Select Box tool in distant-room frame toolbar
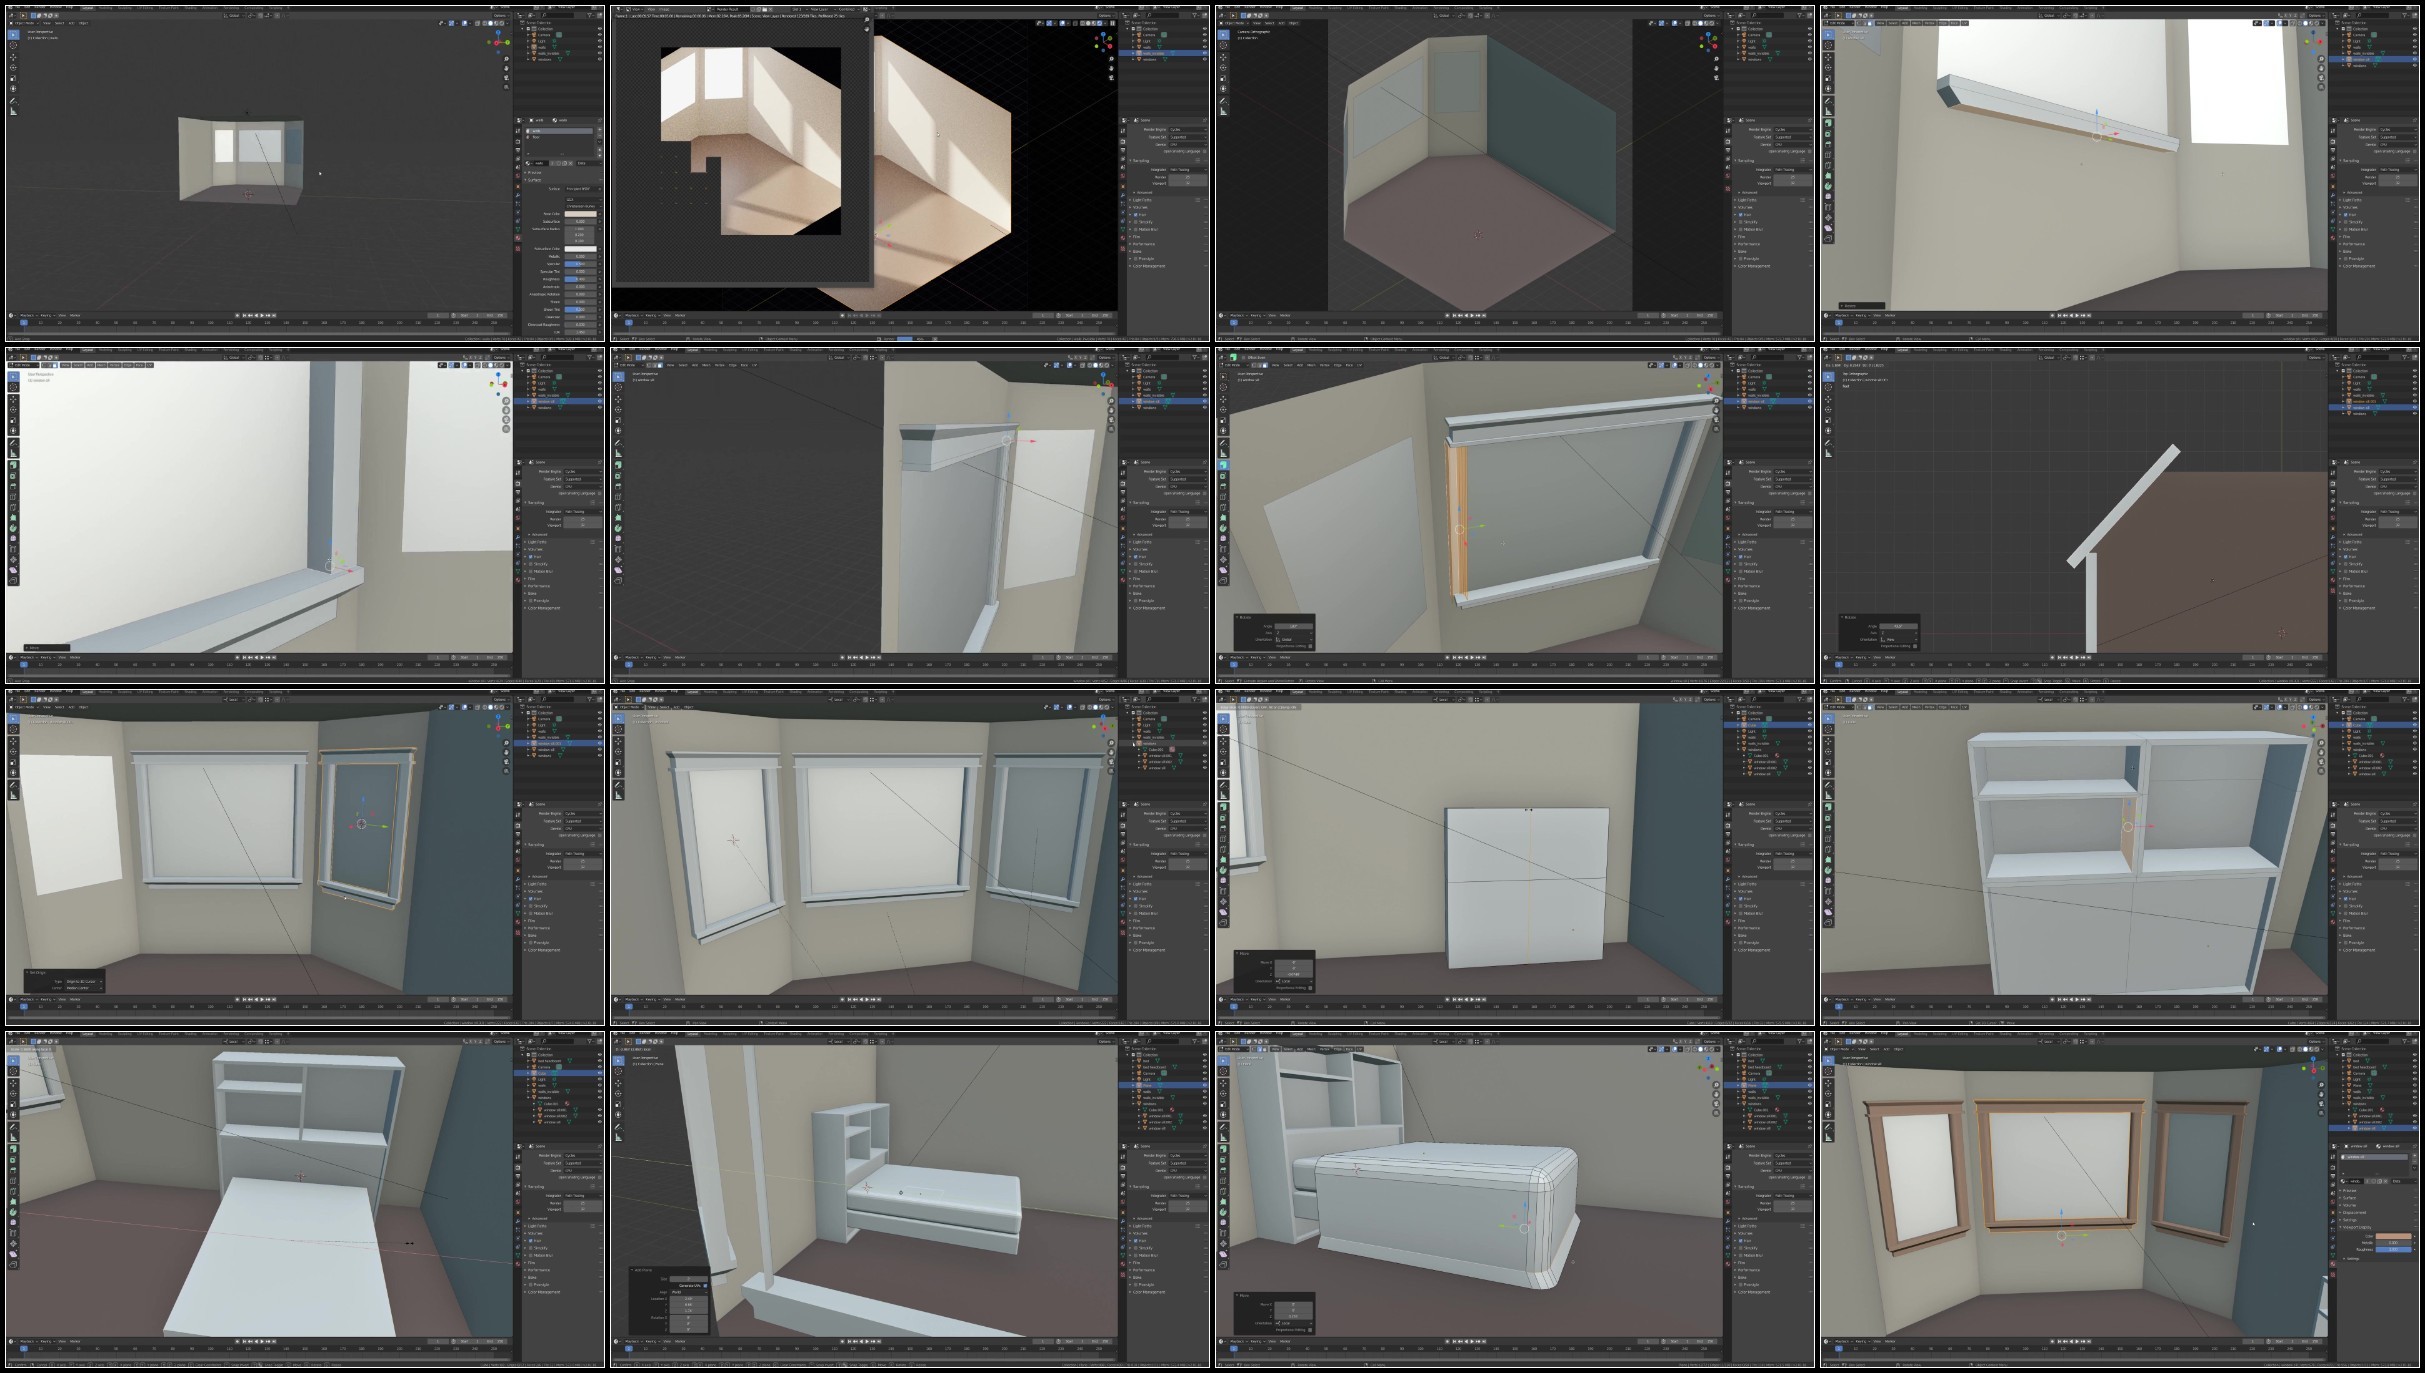The height and width of the screenshot is (1373, 2425). [x=13, y=35]
